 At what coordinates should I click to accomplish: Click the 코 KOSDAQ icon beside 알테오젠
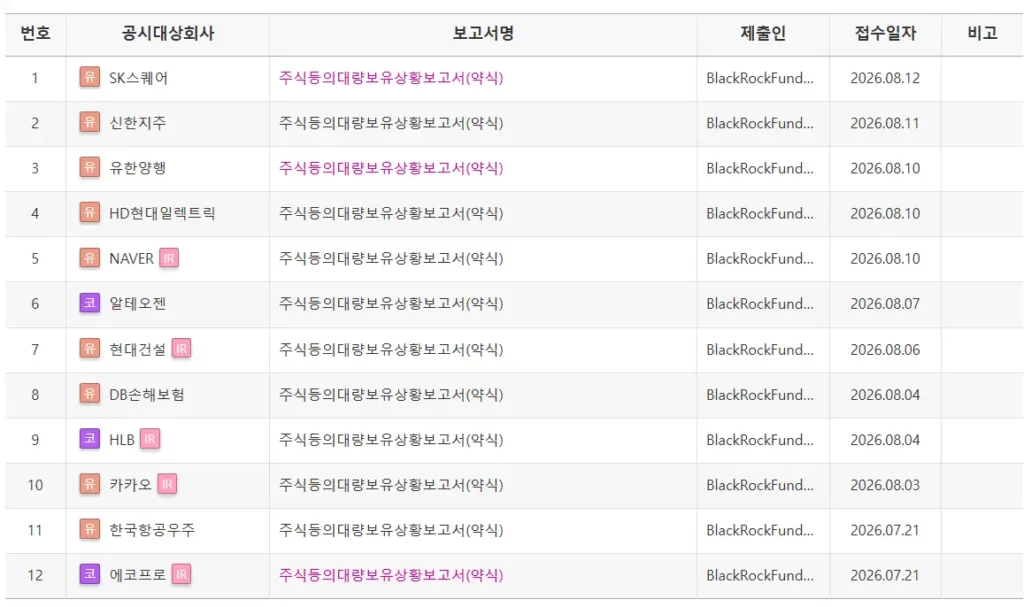point(89,303)
